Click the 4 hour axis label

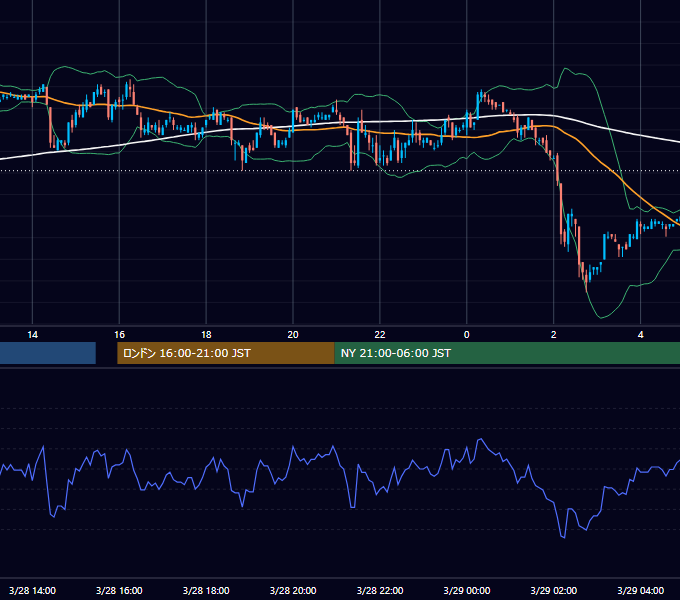[x=641, y=335]
